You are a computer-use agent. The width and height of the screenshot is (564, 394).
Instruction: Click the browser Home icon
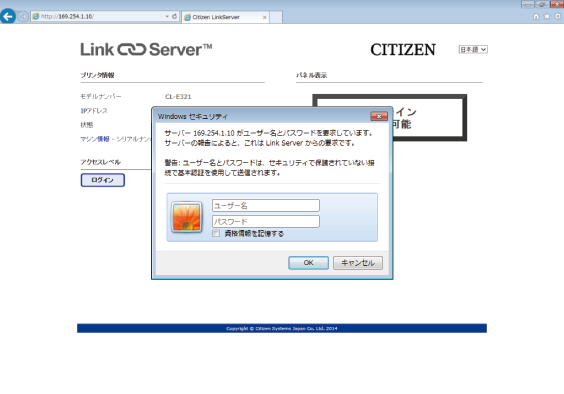tap(536, 17)
